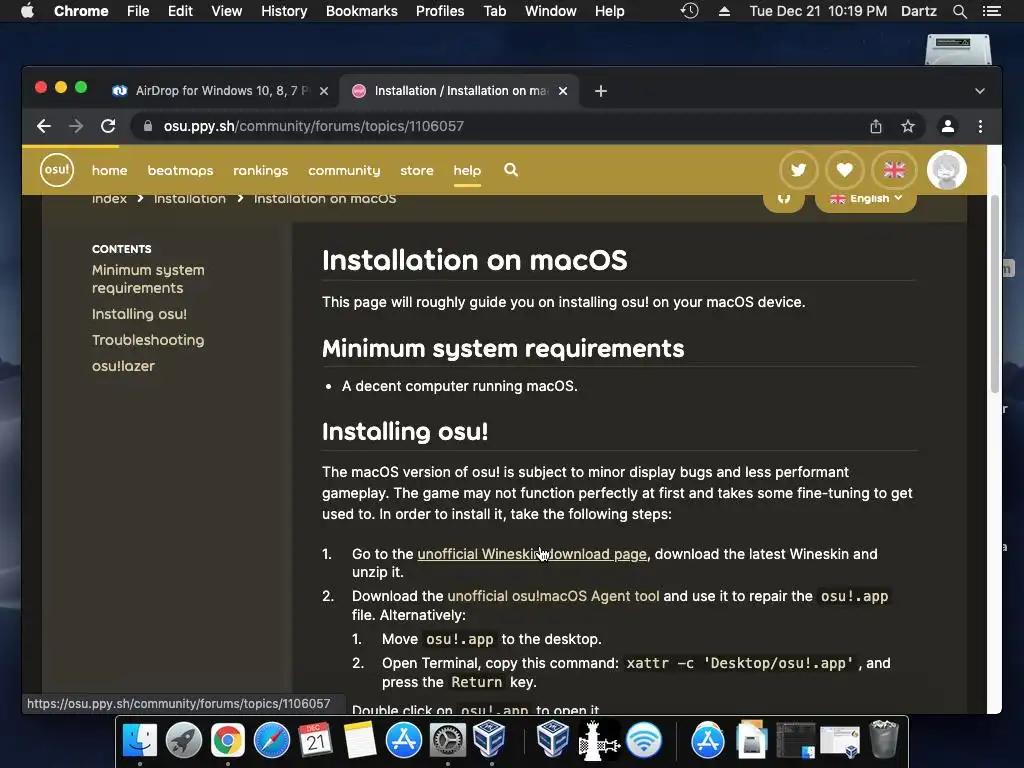Click the eject icon in the menu bar

coord(724,11)
